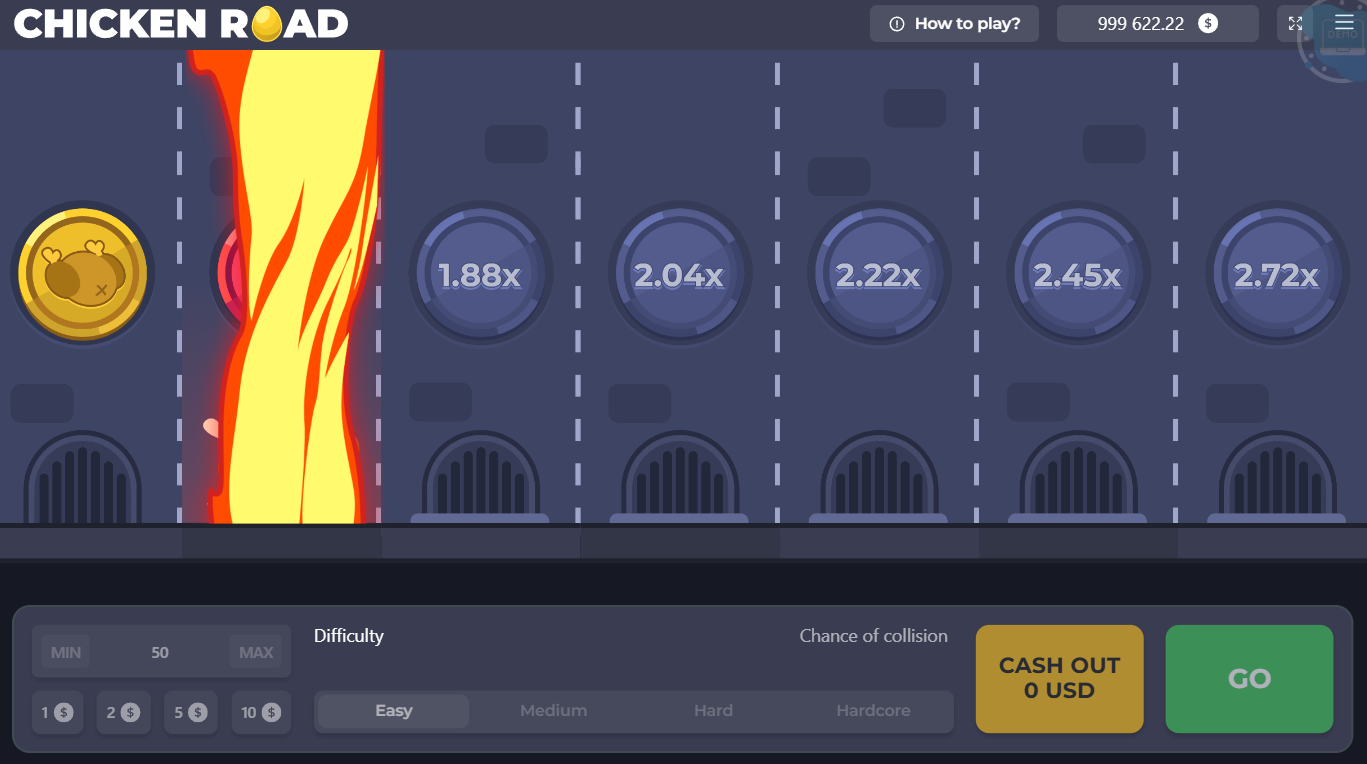The height and width of the screenshot is (764, 1367).
Task: Click the bet amount field showing 50
Action: (161, 652)
